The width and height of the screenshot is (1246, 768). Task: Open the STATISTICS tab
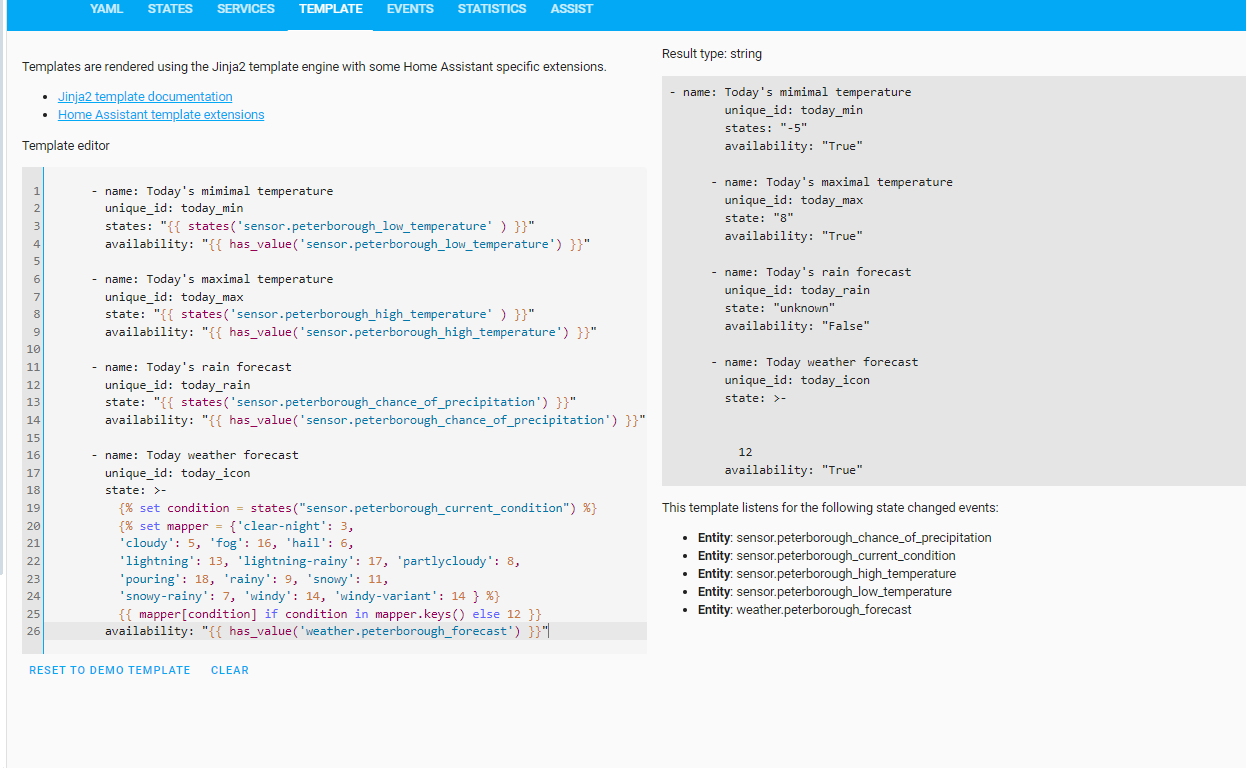[x=491, y=9]
